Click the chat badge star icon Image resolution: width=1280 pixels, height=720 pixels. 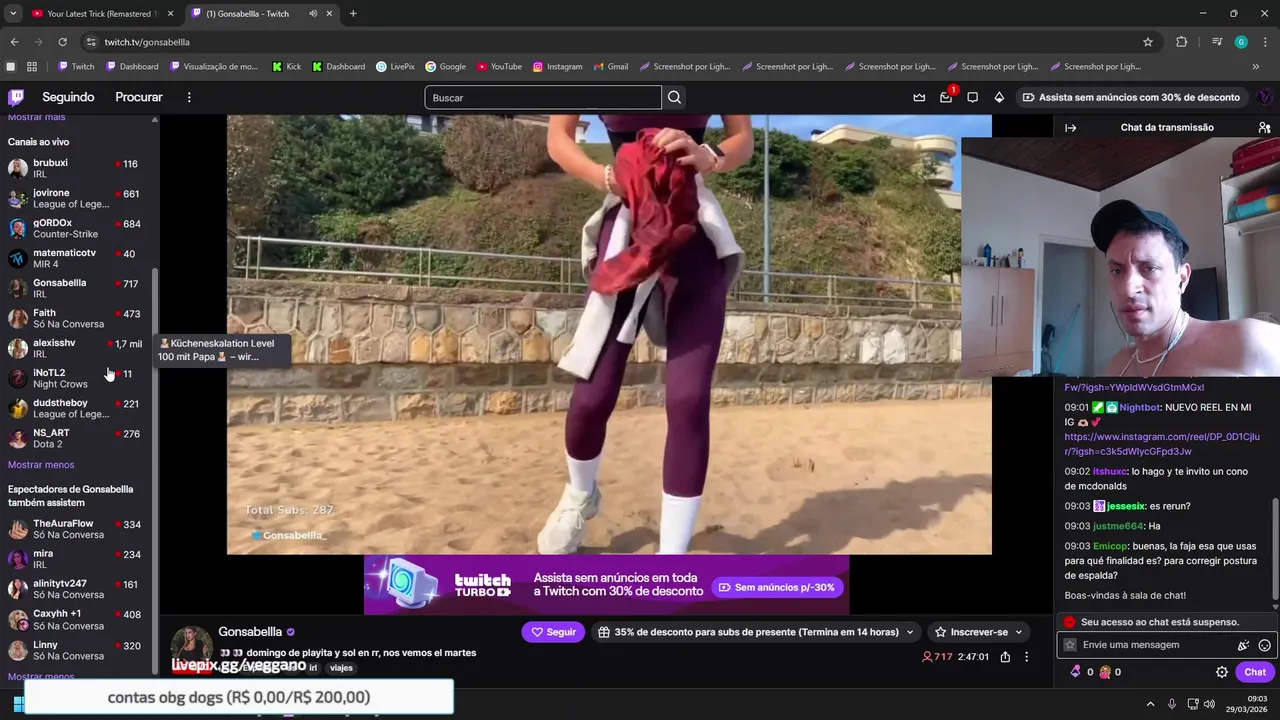1070,645
